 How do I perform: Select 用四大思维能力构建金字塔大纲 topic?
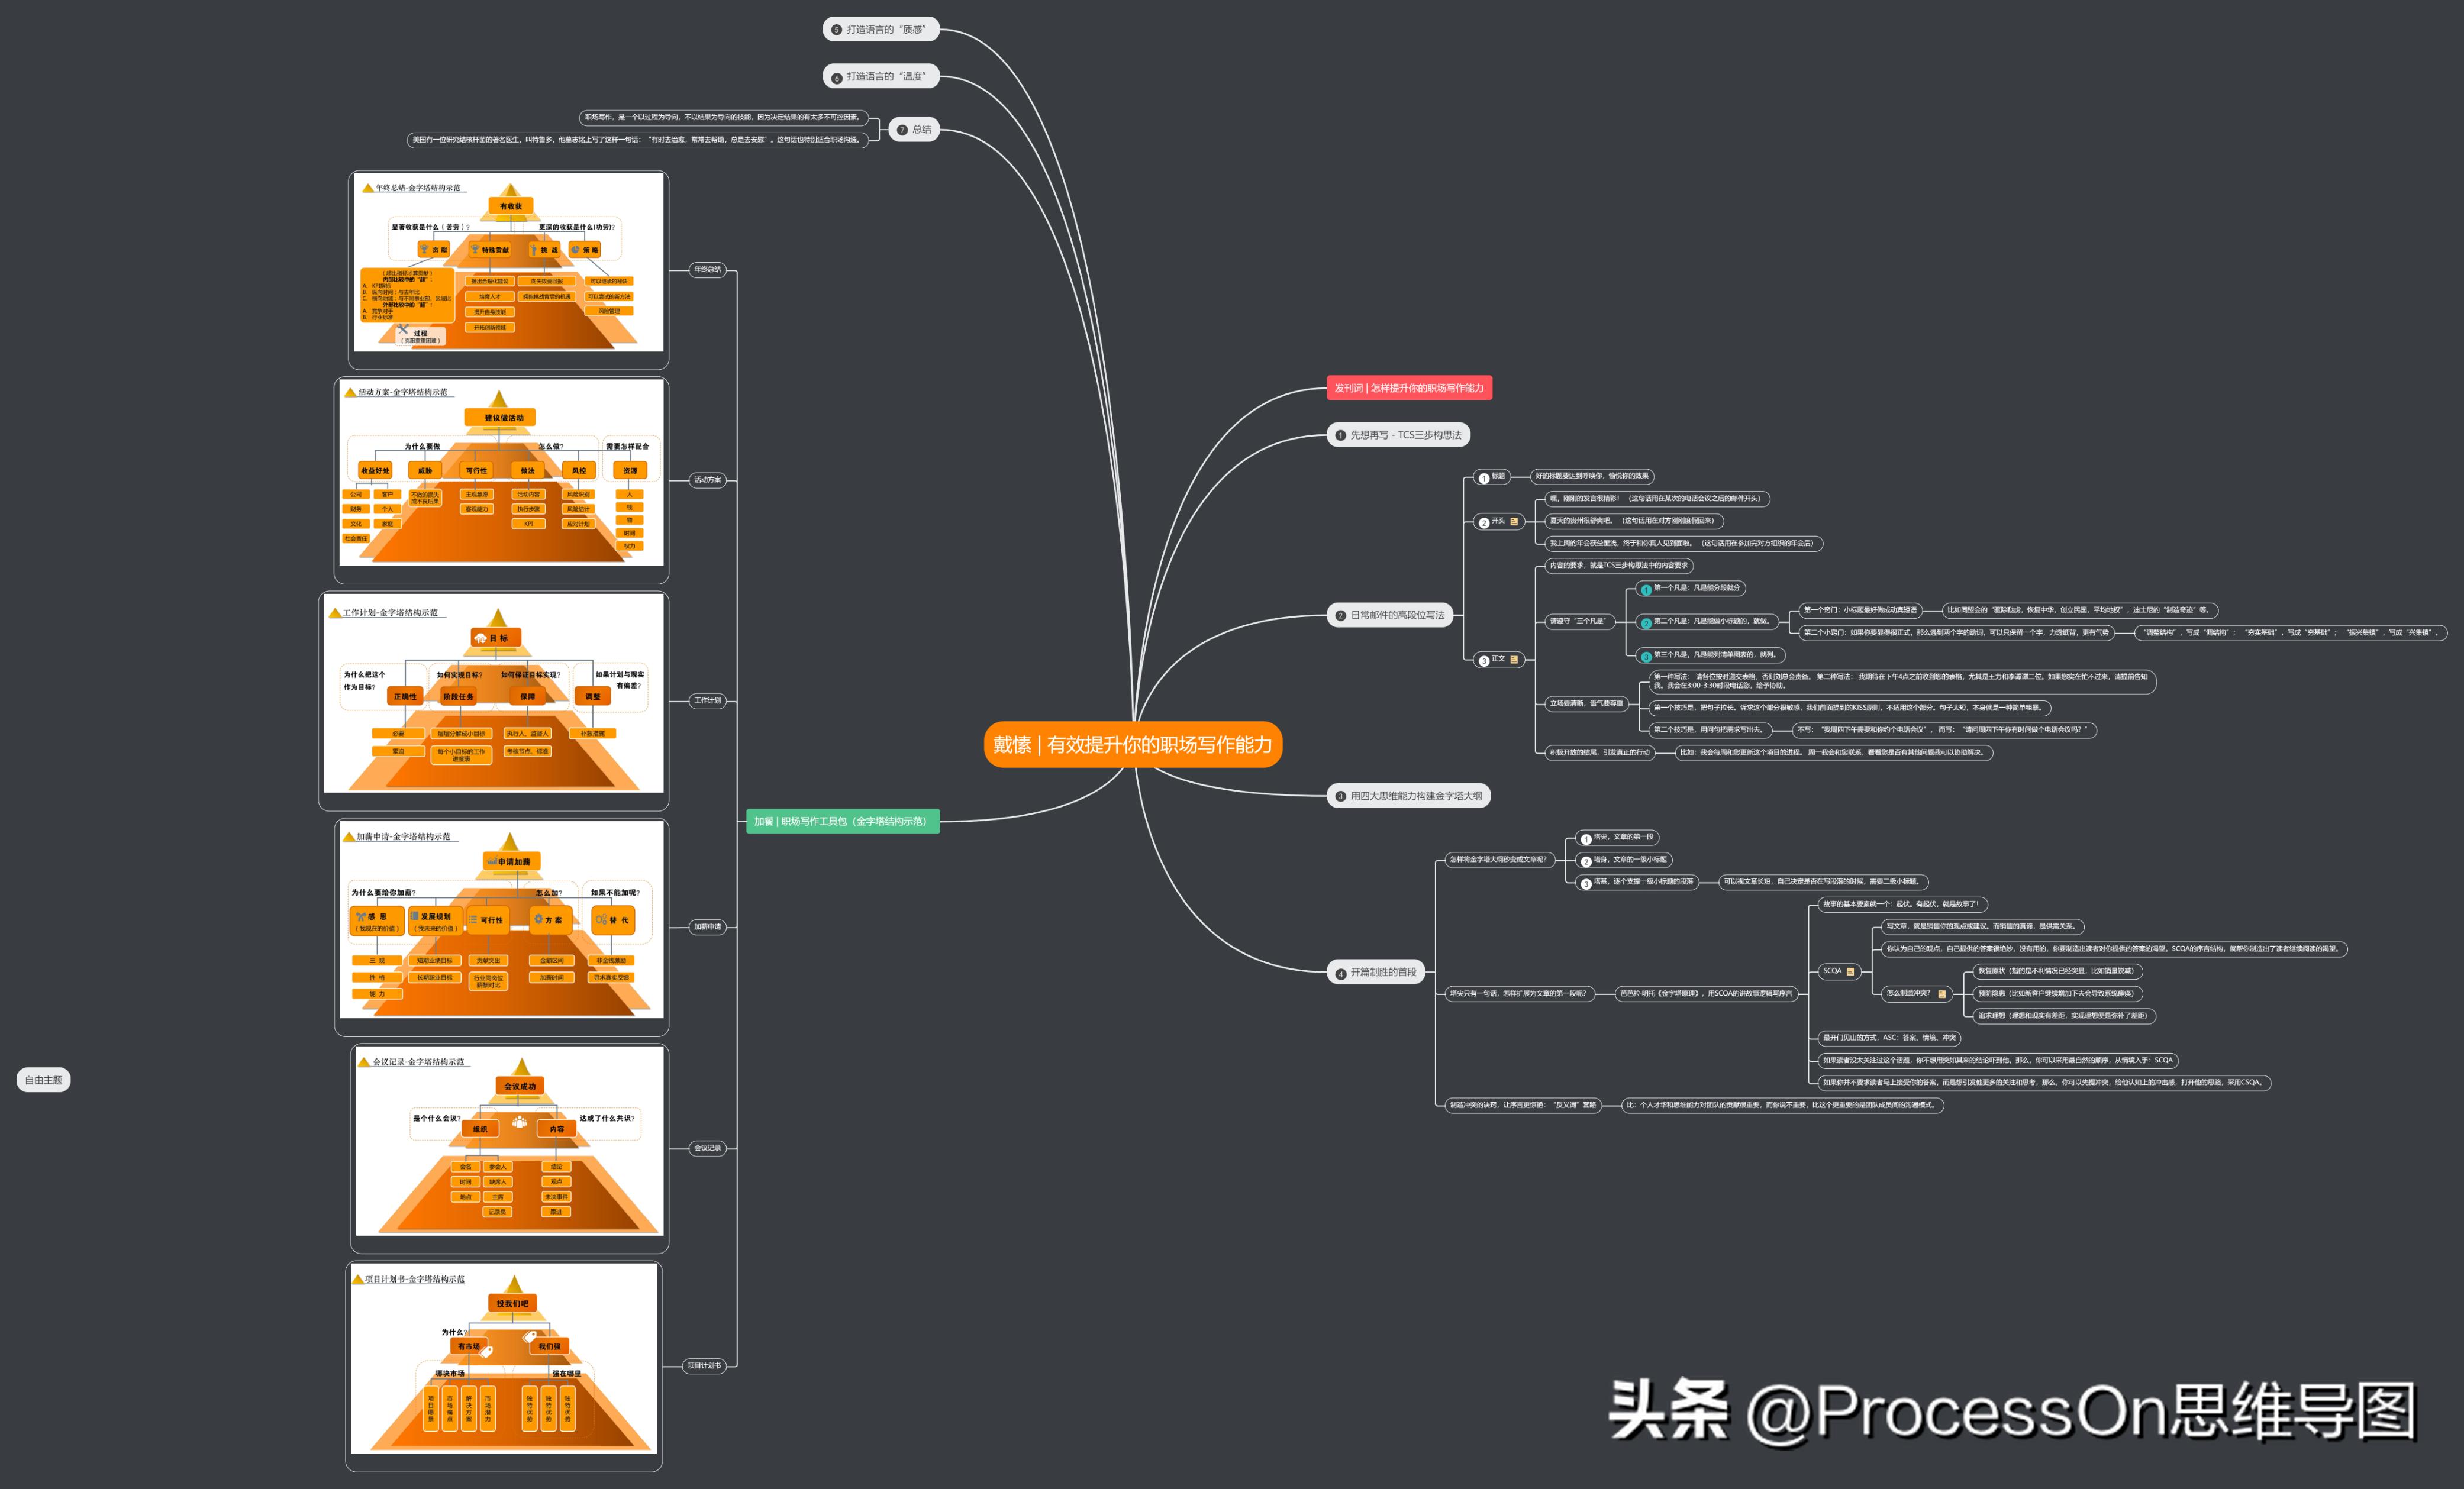[x=1408, y=796]
